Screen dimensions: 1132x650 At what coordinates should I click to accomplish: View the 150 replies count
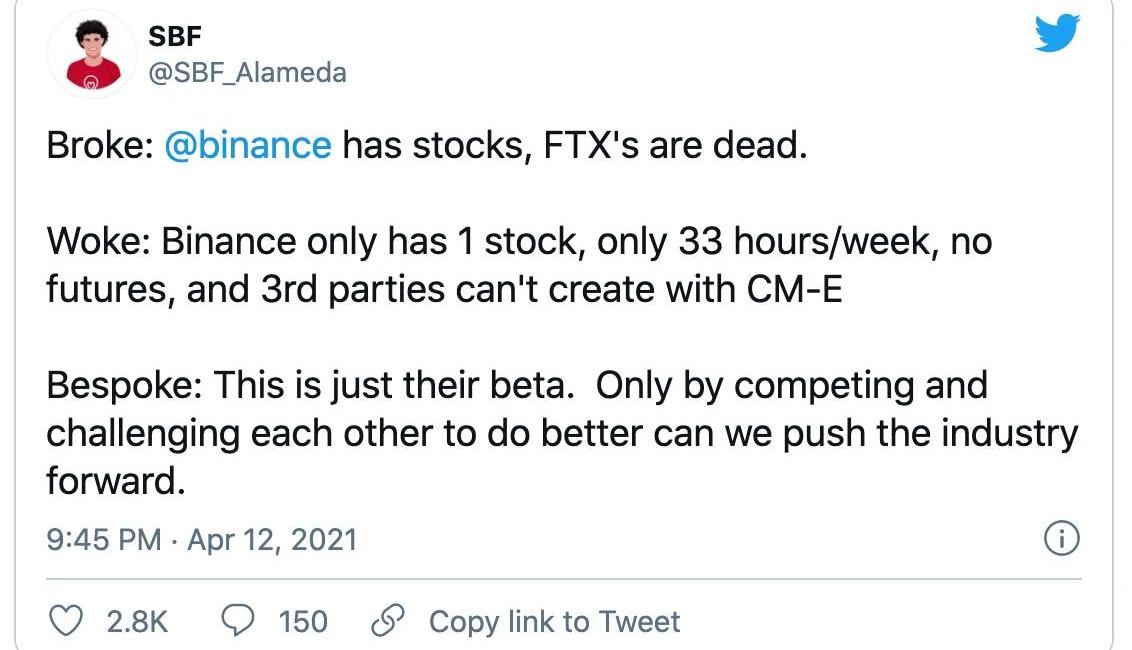(x=303, y=622)
